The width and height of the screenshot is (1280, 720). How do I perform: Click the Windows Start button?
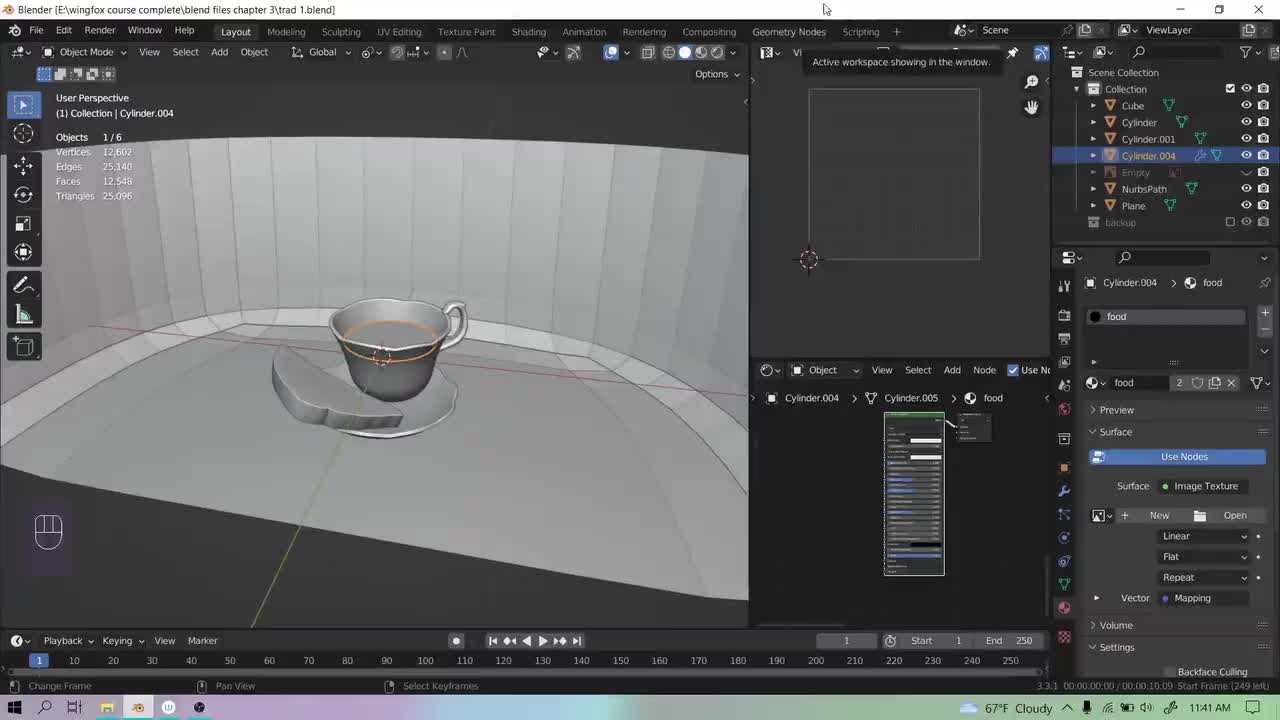14,708
